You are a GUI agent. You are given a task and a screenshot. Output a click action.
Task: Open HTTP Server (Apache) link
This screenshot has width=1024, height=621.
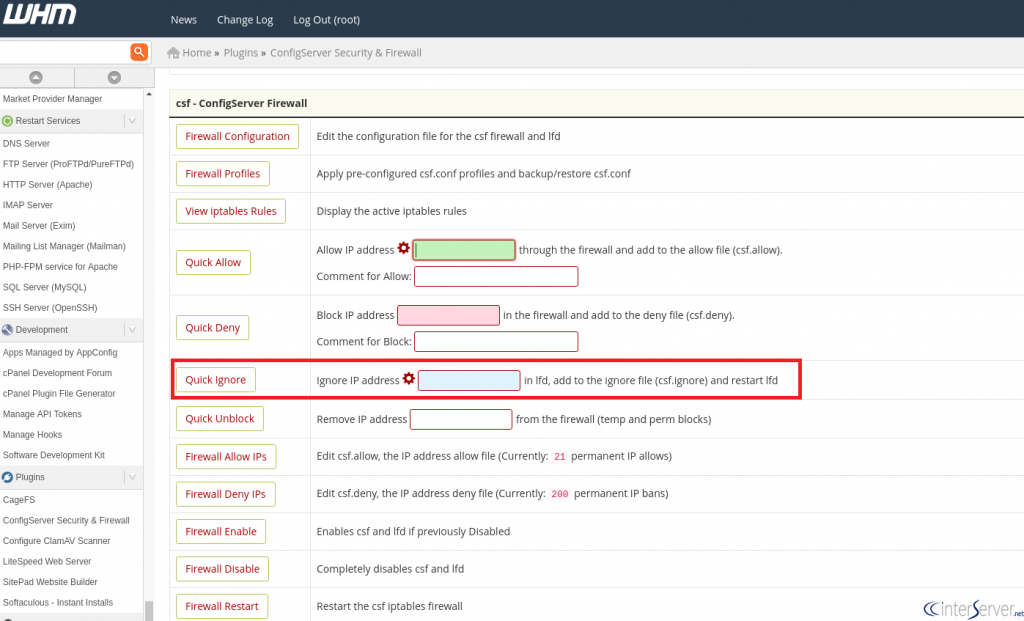(48, 185)
